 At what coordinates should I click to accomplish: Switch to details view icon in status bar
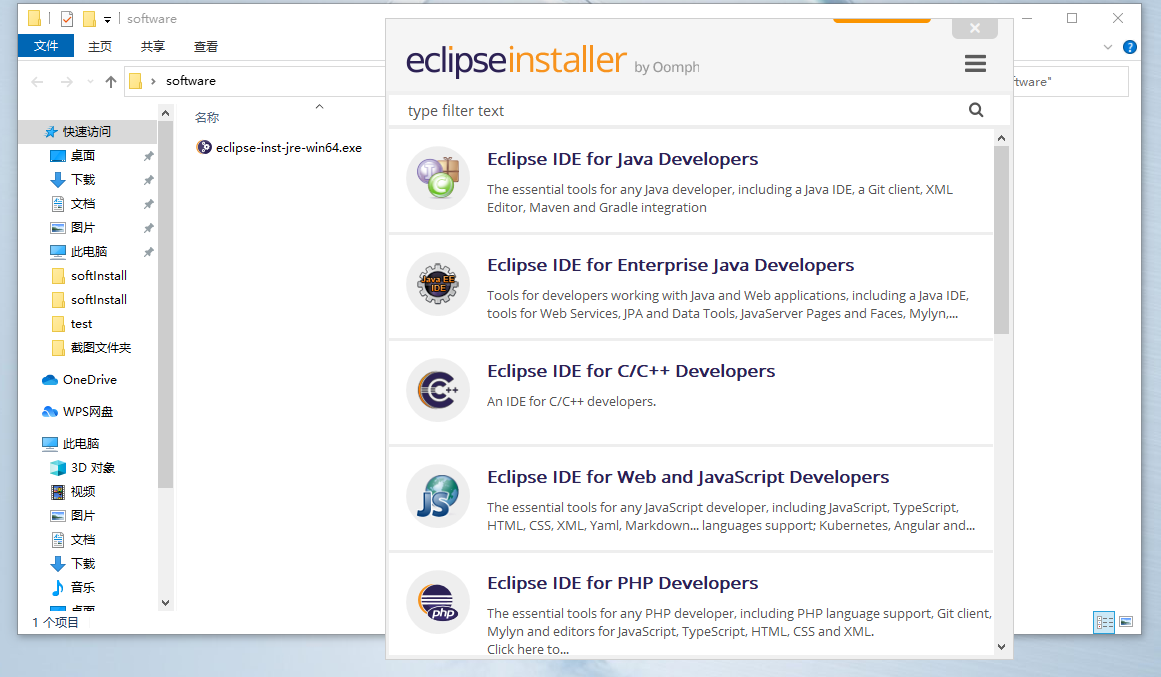1104,622
